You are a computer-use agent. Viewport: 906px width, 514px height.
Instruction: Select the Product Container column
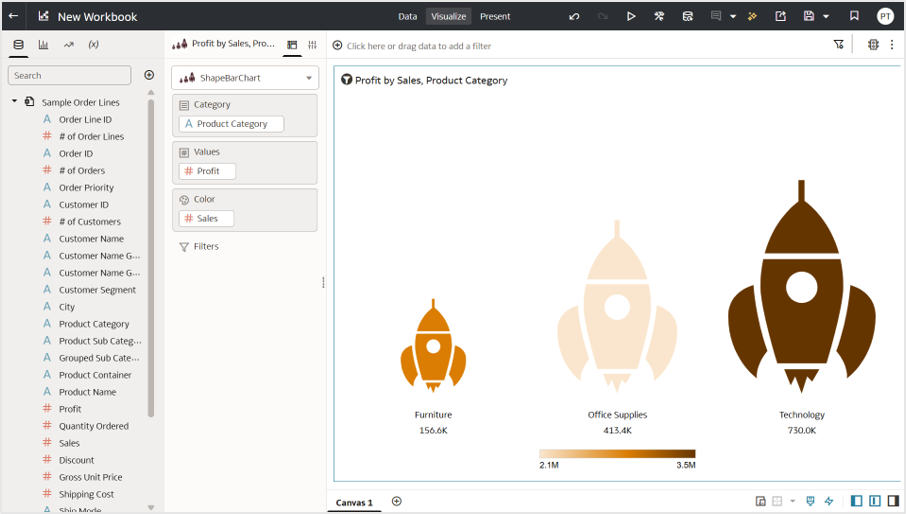(x=95, y=375)
